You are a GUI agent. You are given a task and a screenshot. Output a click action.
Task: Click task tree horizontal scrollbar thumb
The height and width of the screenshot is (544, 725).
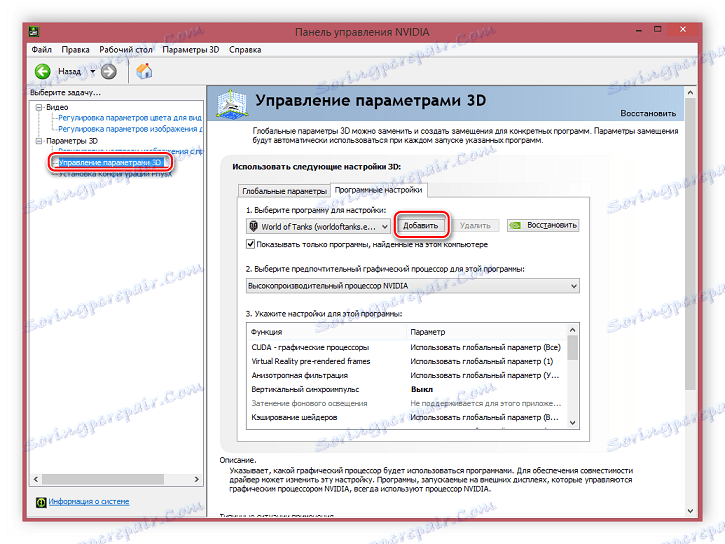click(x=103, y=479)
